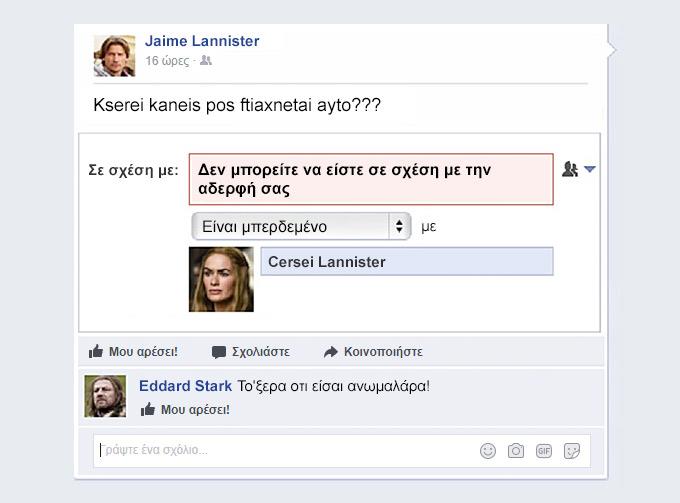The width and height of the screenshot is (680, 503).
Task: Click the share arrow icon
Action: [x=330, y=352]
